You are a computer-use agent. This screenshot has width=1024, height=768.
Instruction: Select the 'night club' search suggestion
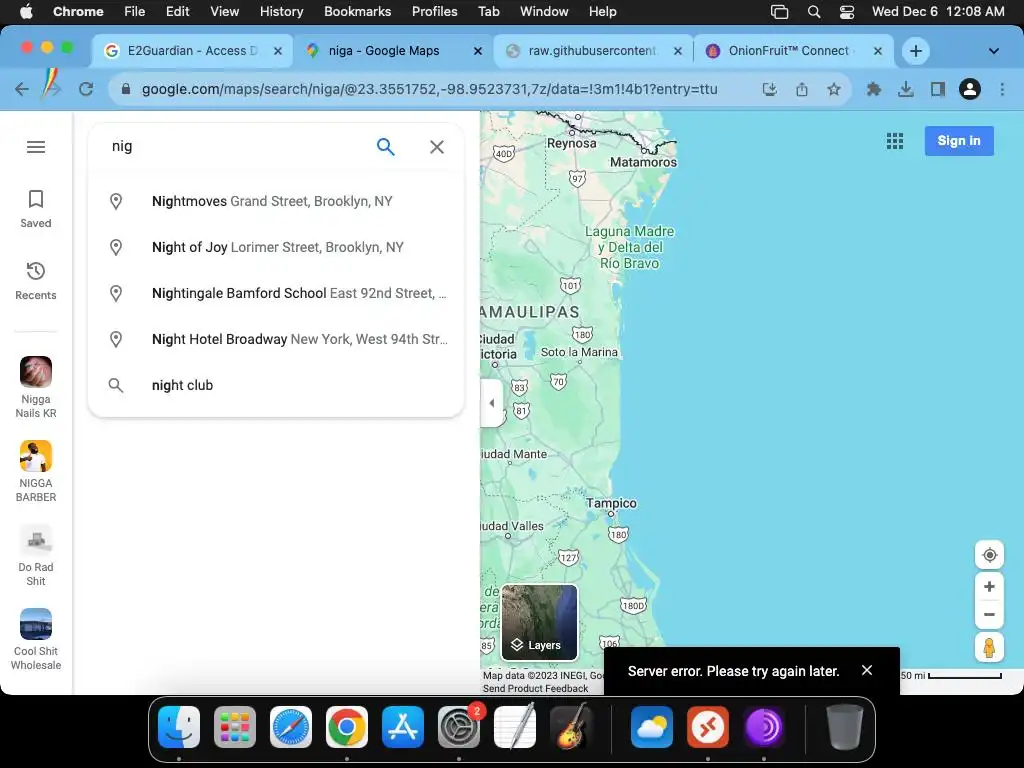(x=276, y=385)
